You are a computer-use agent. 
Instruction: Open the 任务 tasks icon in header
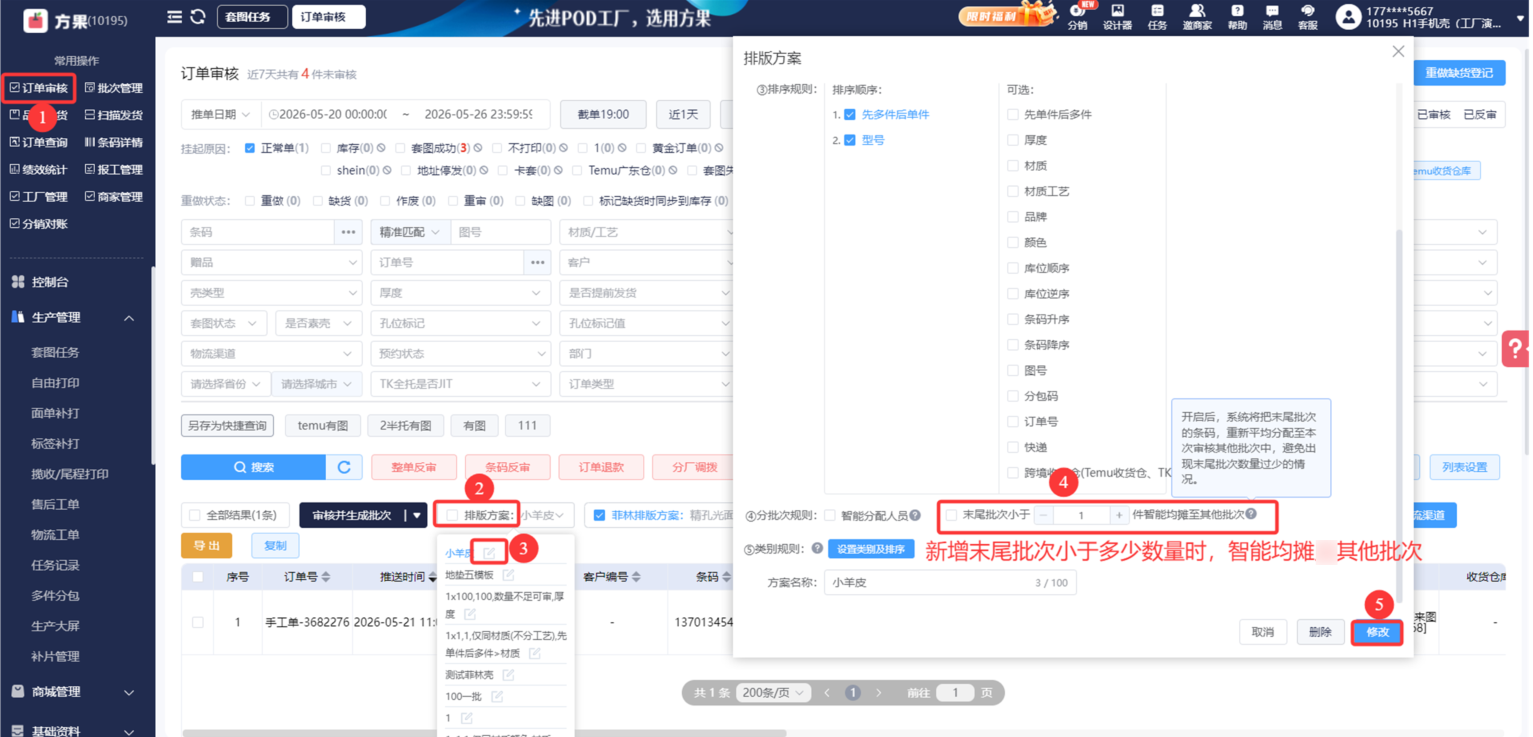click(1157, 11)
